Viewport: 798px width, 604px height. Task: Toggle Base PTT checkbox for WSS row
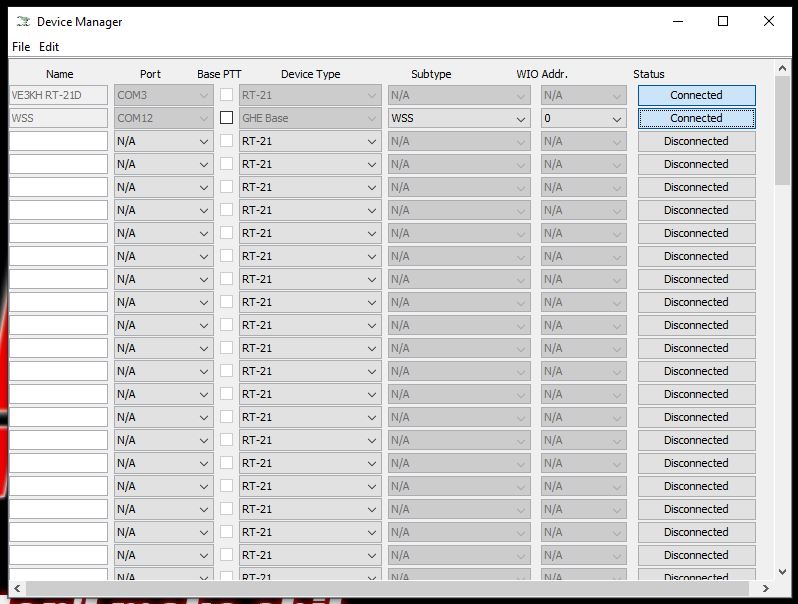point(227,118)
